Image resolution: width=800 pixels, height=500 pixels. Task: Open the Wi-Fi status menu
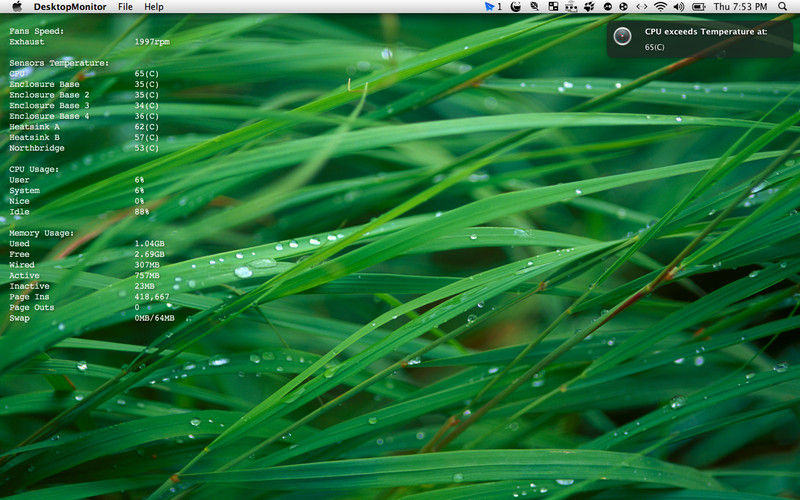point(661,7)
